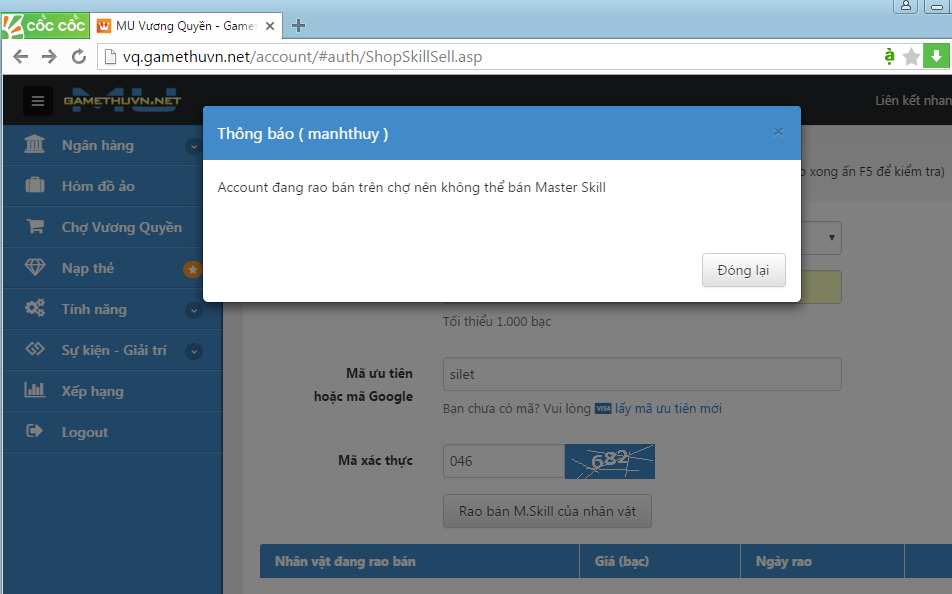Click the hamburger menu icon beside GameThuVN logo
This screenshot has width=952, height=594.
point(38,101)
